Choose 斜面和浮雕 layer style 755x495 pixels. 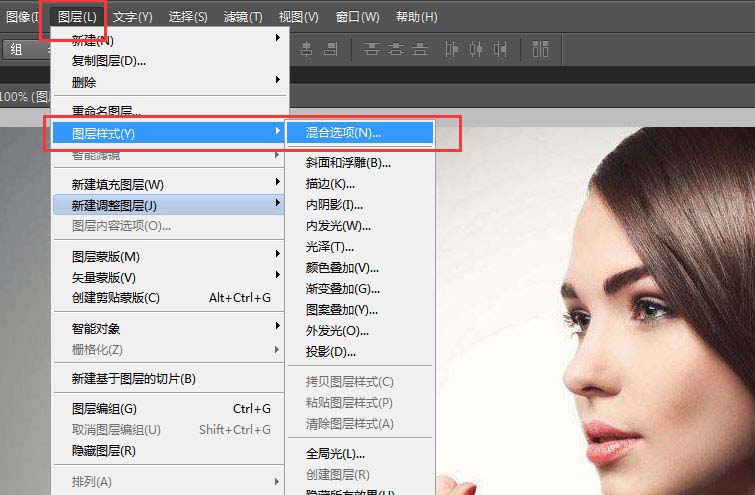coord(348,162)
